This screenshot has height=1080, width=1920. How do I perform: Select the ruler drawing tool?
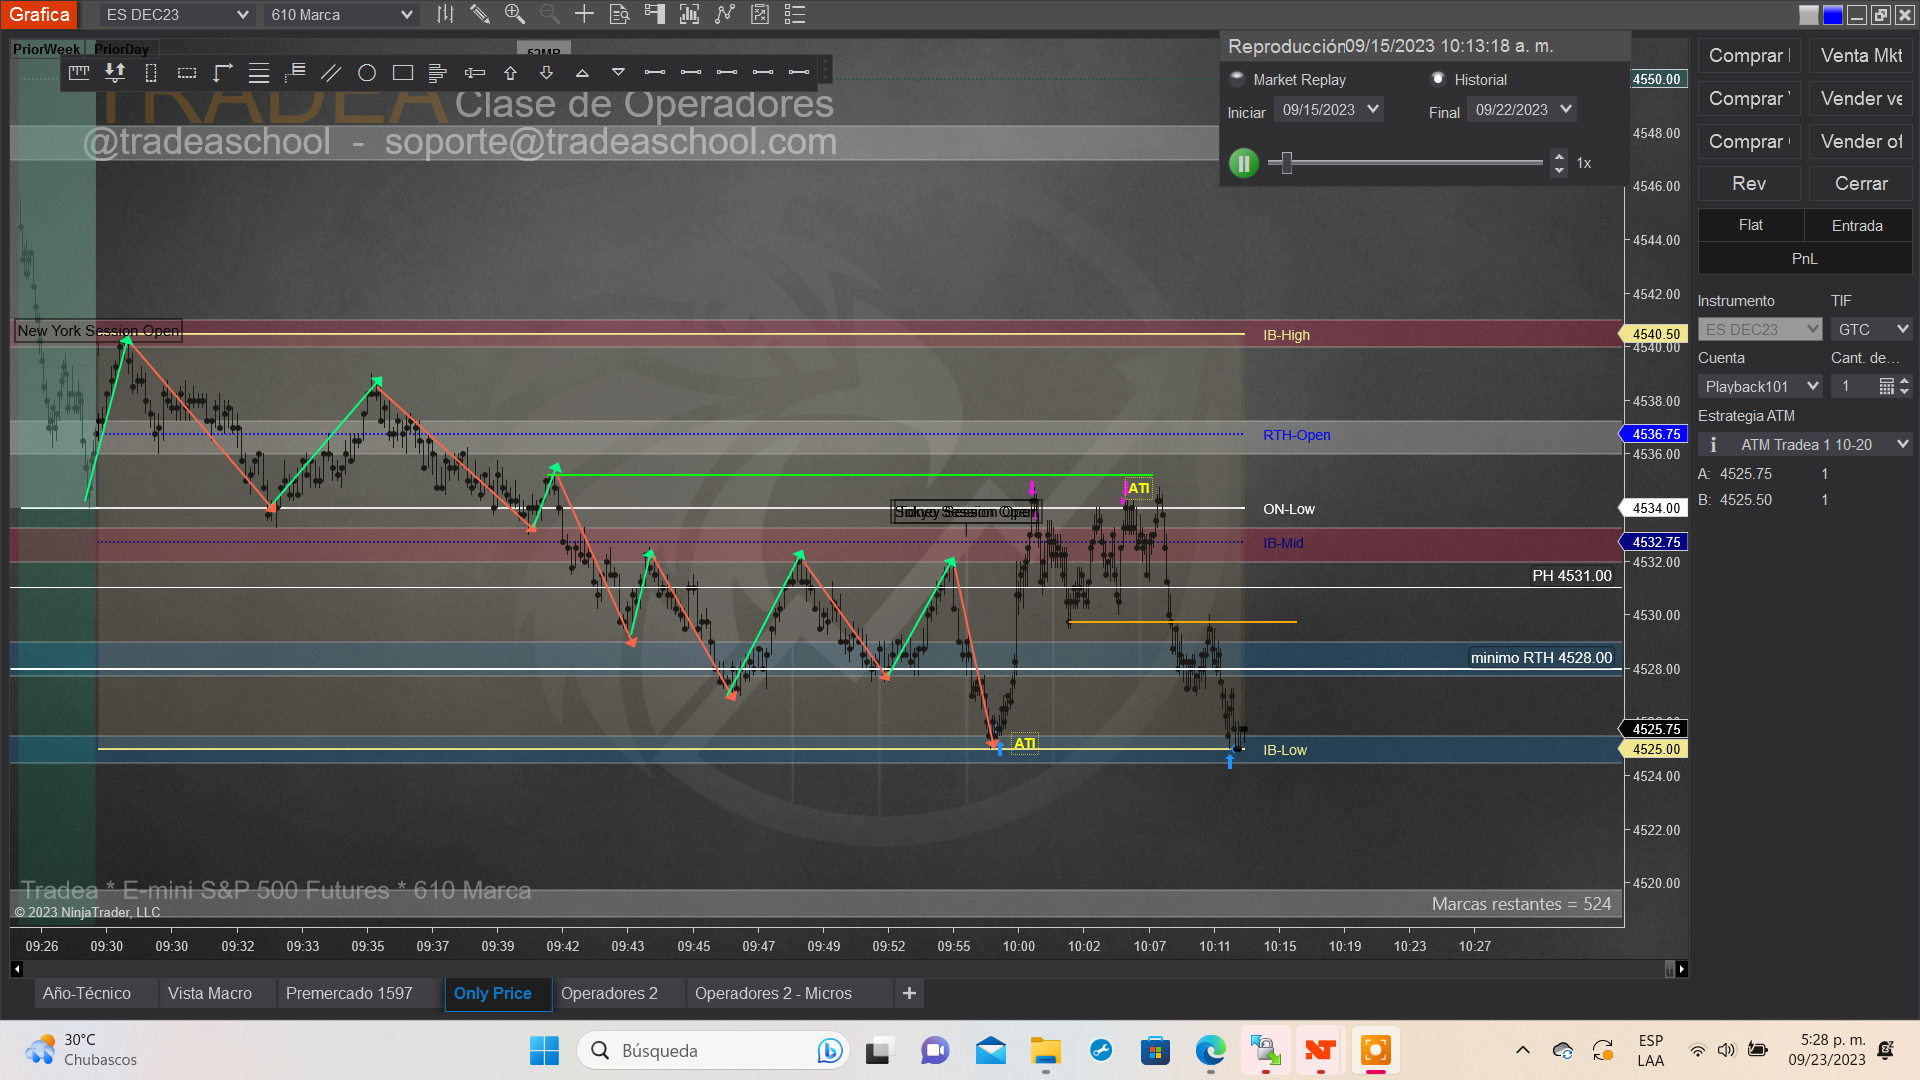point(79,72)
